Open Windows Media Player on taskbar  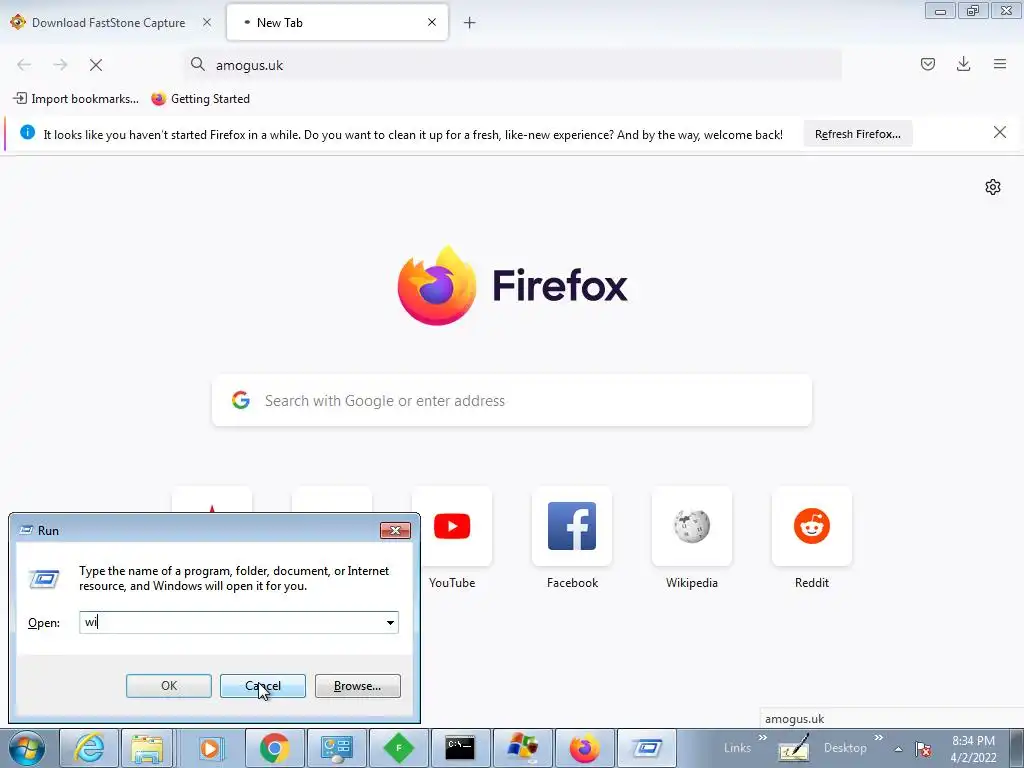(x=210, y=748)
